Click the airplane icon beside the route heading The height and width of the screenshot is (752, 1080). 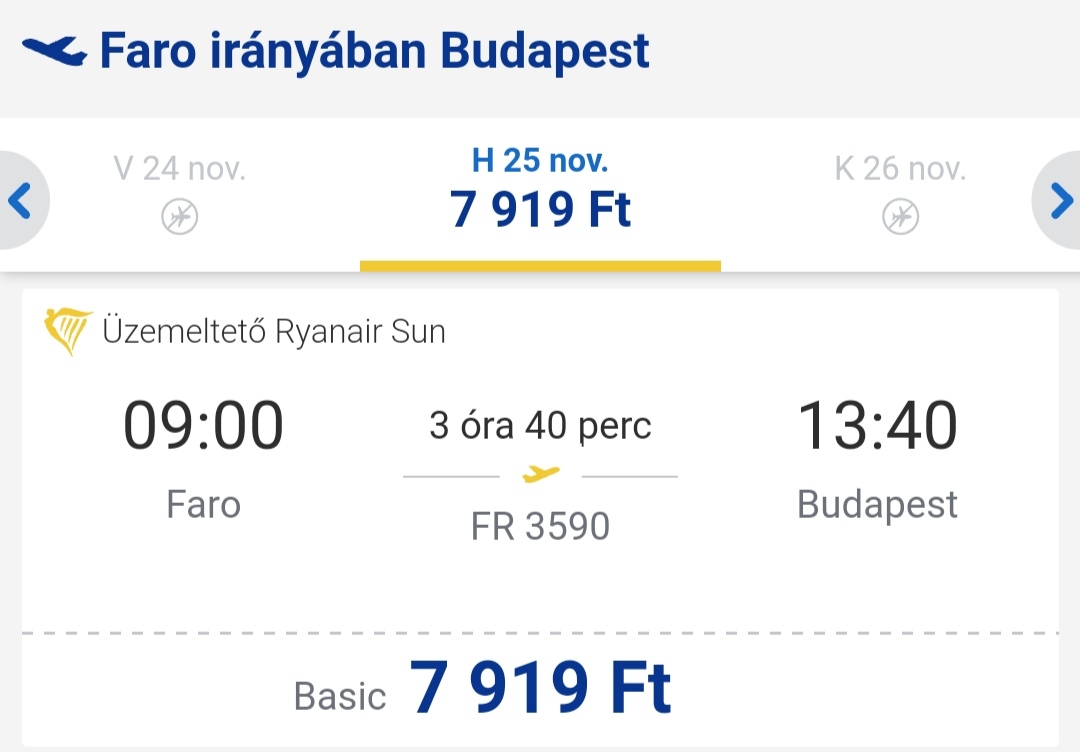point(54,52)
